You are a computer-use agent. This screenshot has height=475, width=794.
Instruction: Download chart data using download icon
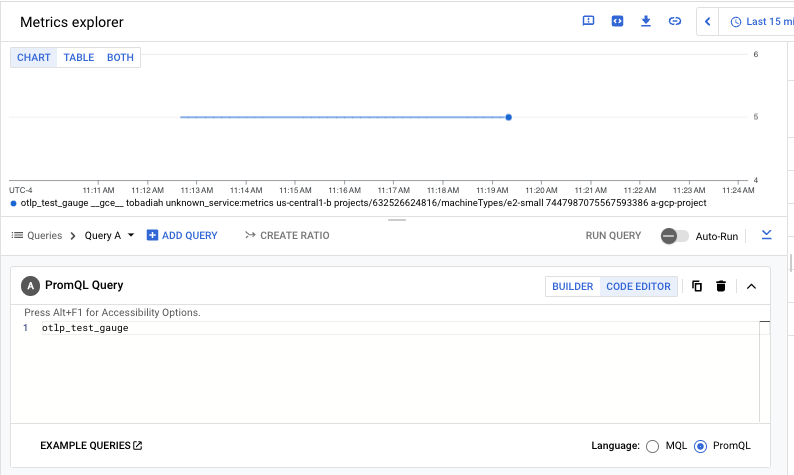646,21
